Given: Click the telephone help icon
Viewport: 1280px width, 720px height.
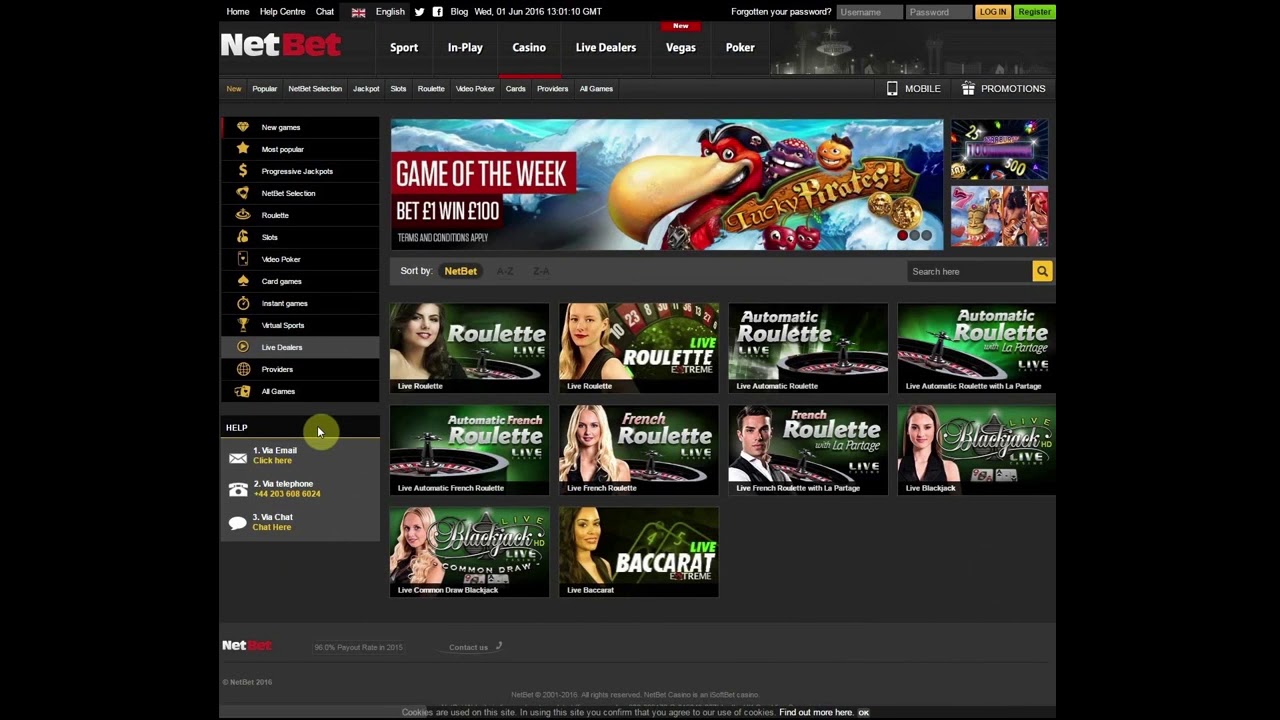Looking at the screenshot, I should 238,490.
